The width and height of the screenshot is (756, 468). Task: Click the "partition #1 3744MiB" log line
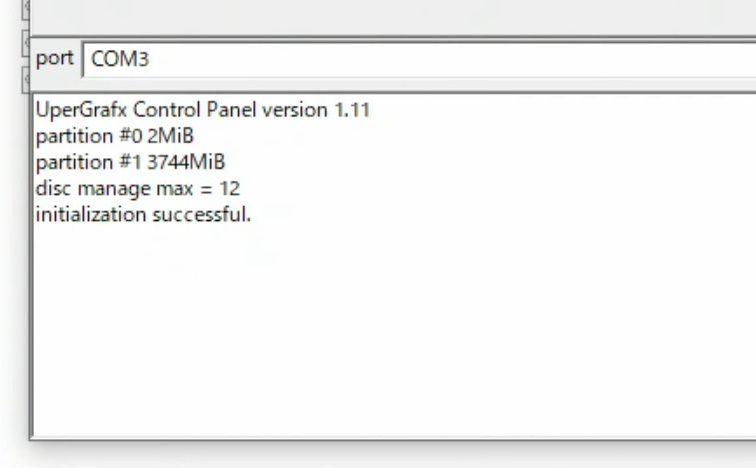(130, 162)
